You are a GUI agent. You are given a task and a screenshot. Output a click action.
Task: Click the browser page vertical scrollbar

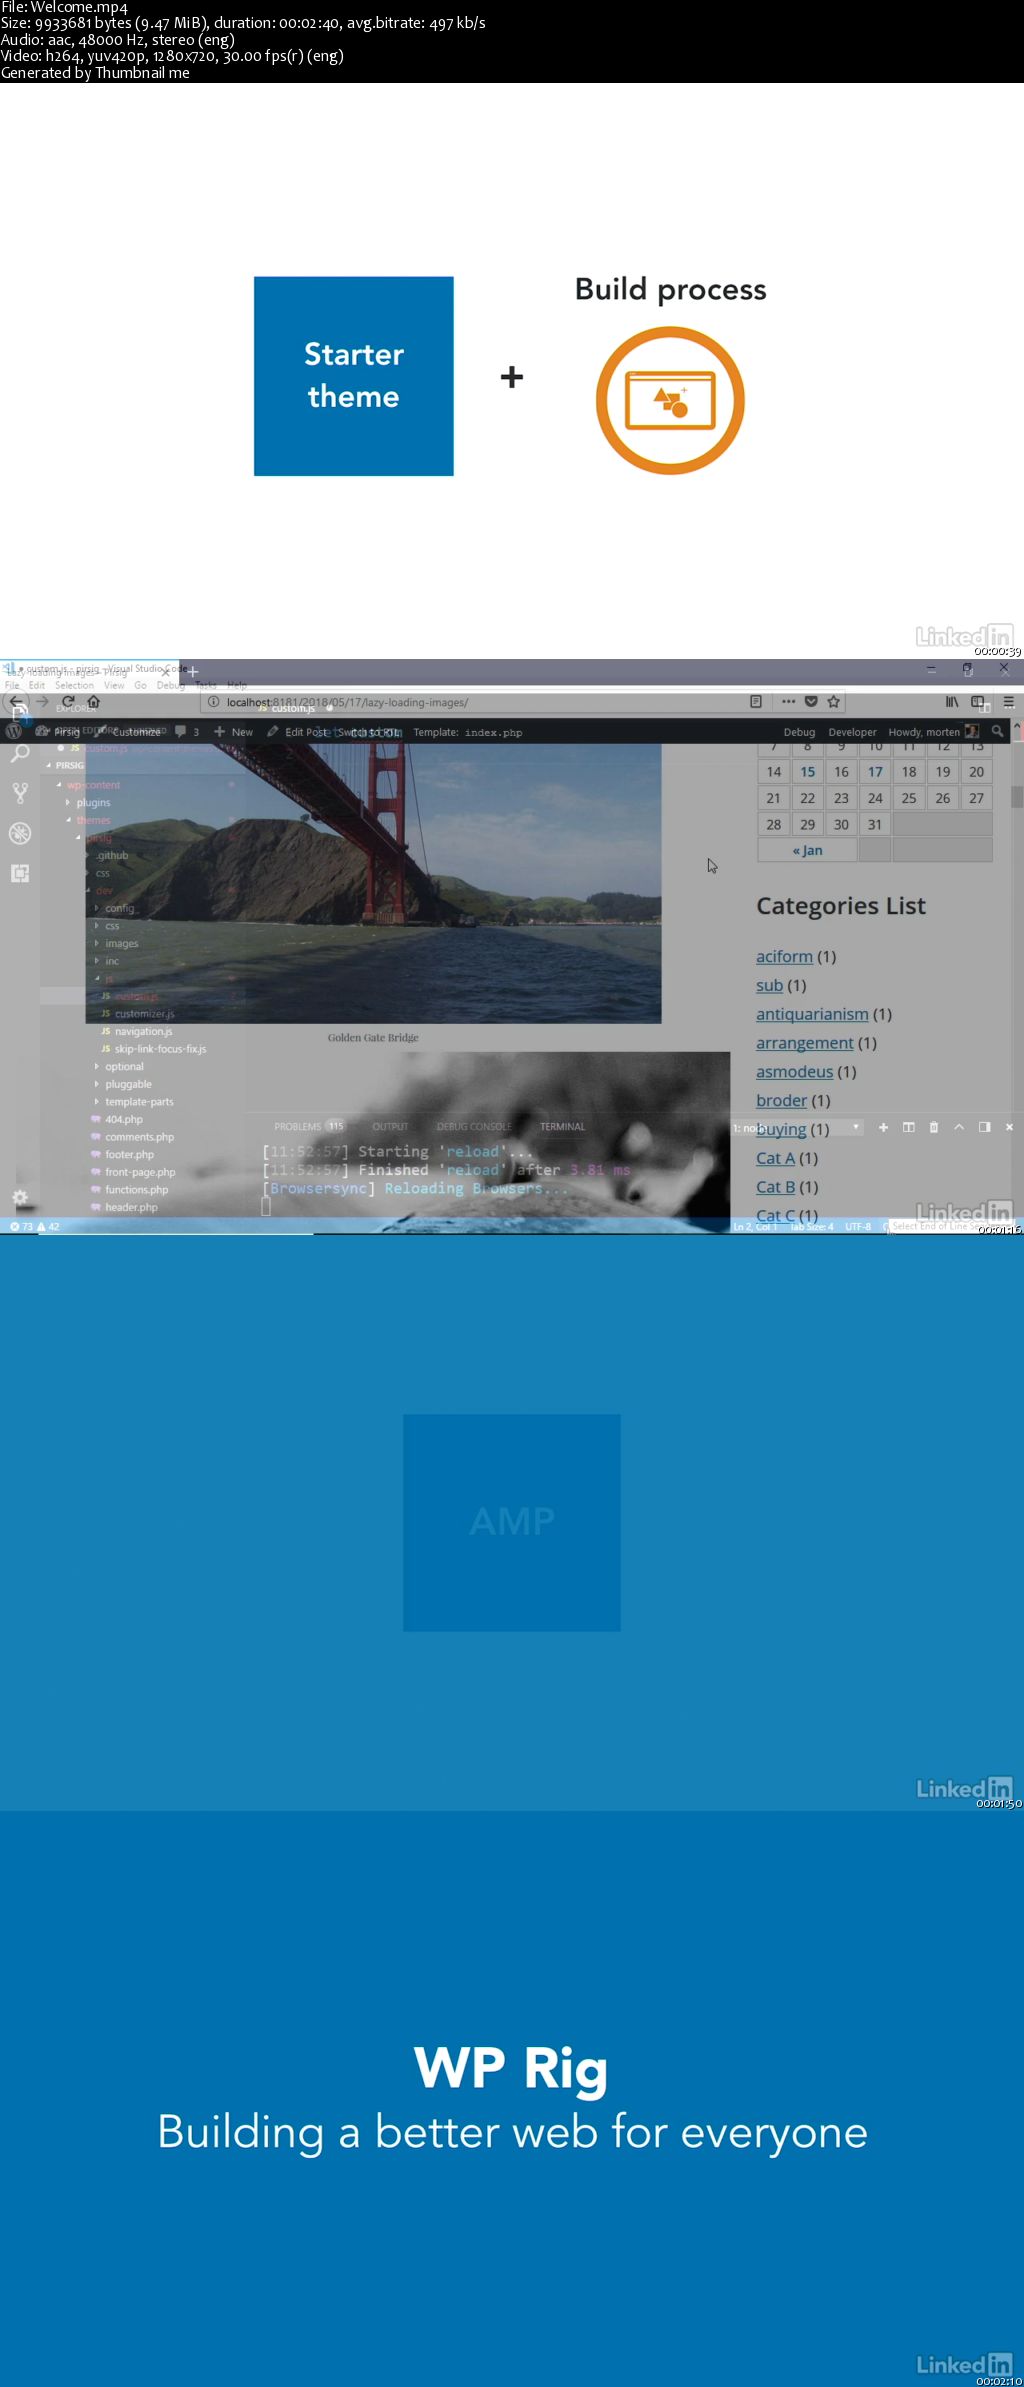(x=1017, y=796)
